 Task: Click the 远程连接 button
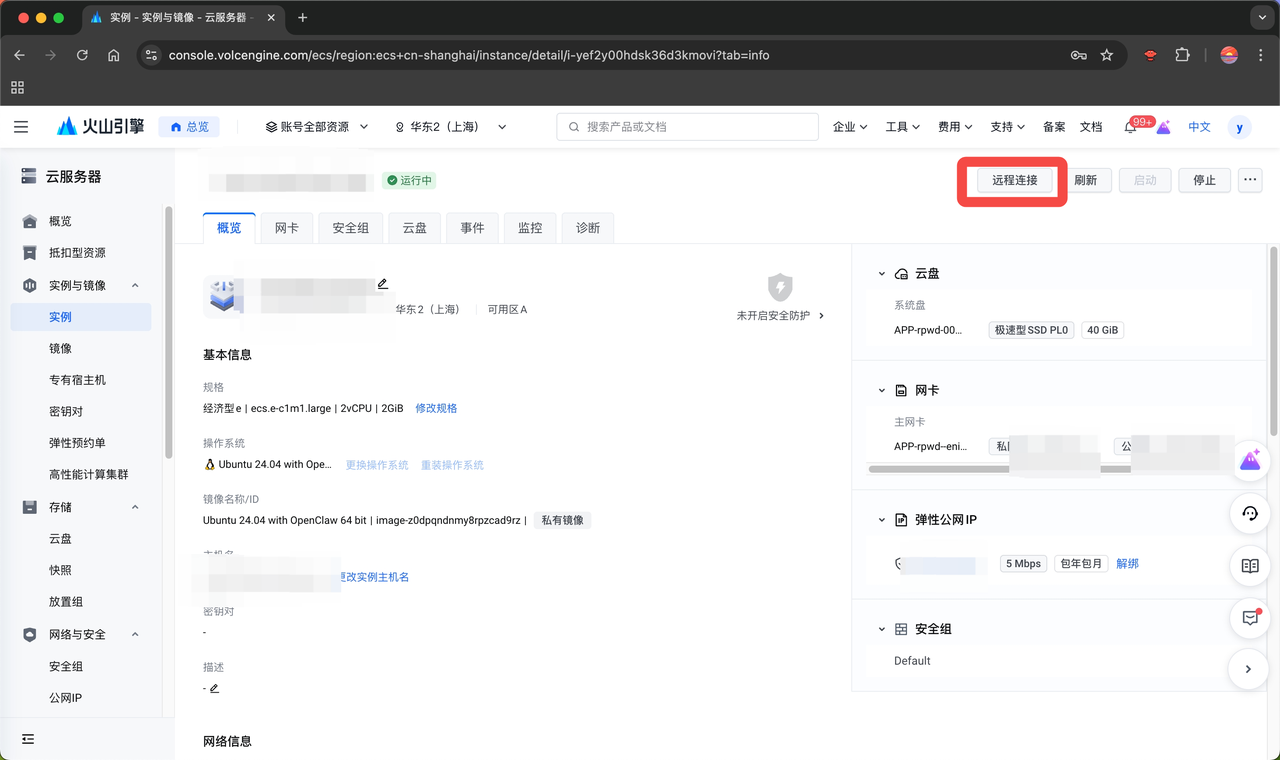pyautogui.click(x=1012, y=181)
